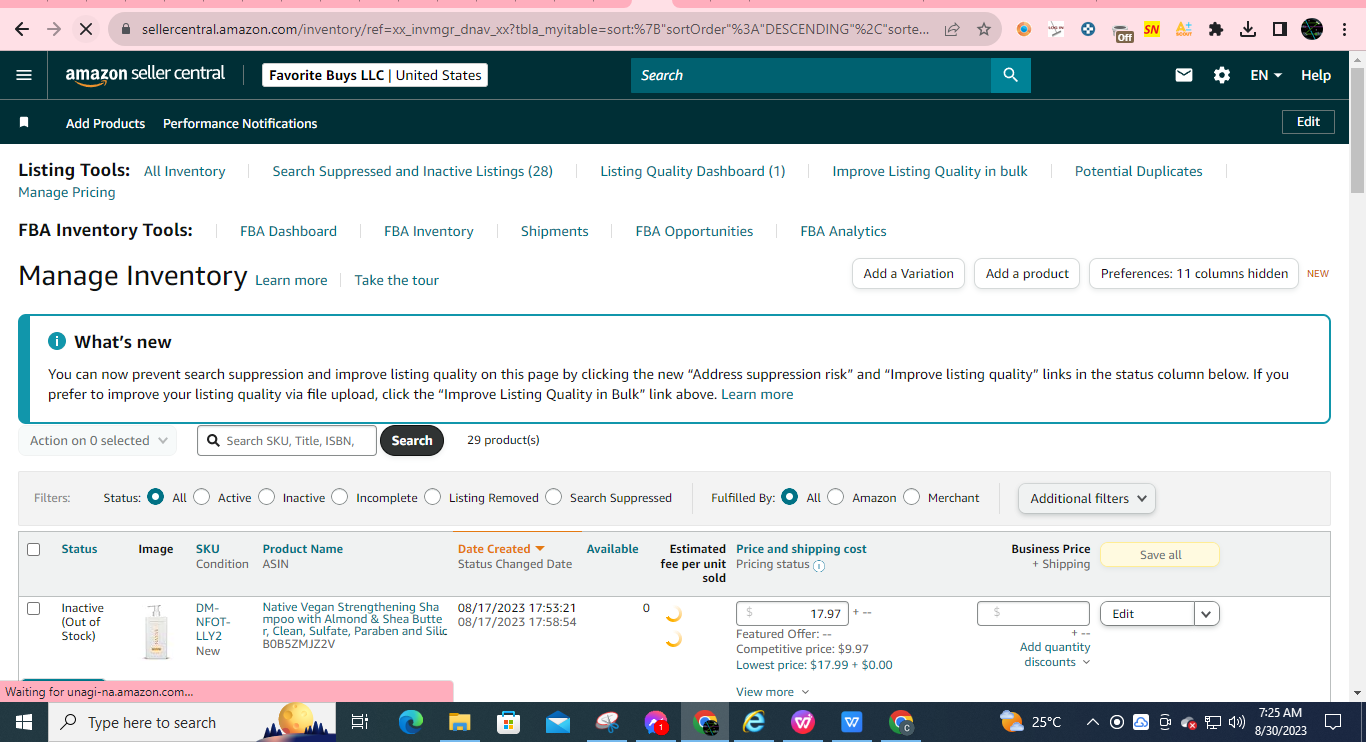Click the black Search button for SKU

point(412,440)
